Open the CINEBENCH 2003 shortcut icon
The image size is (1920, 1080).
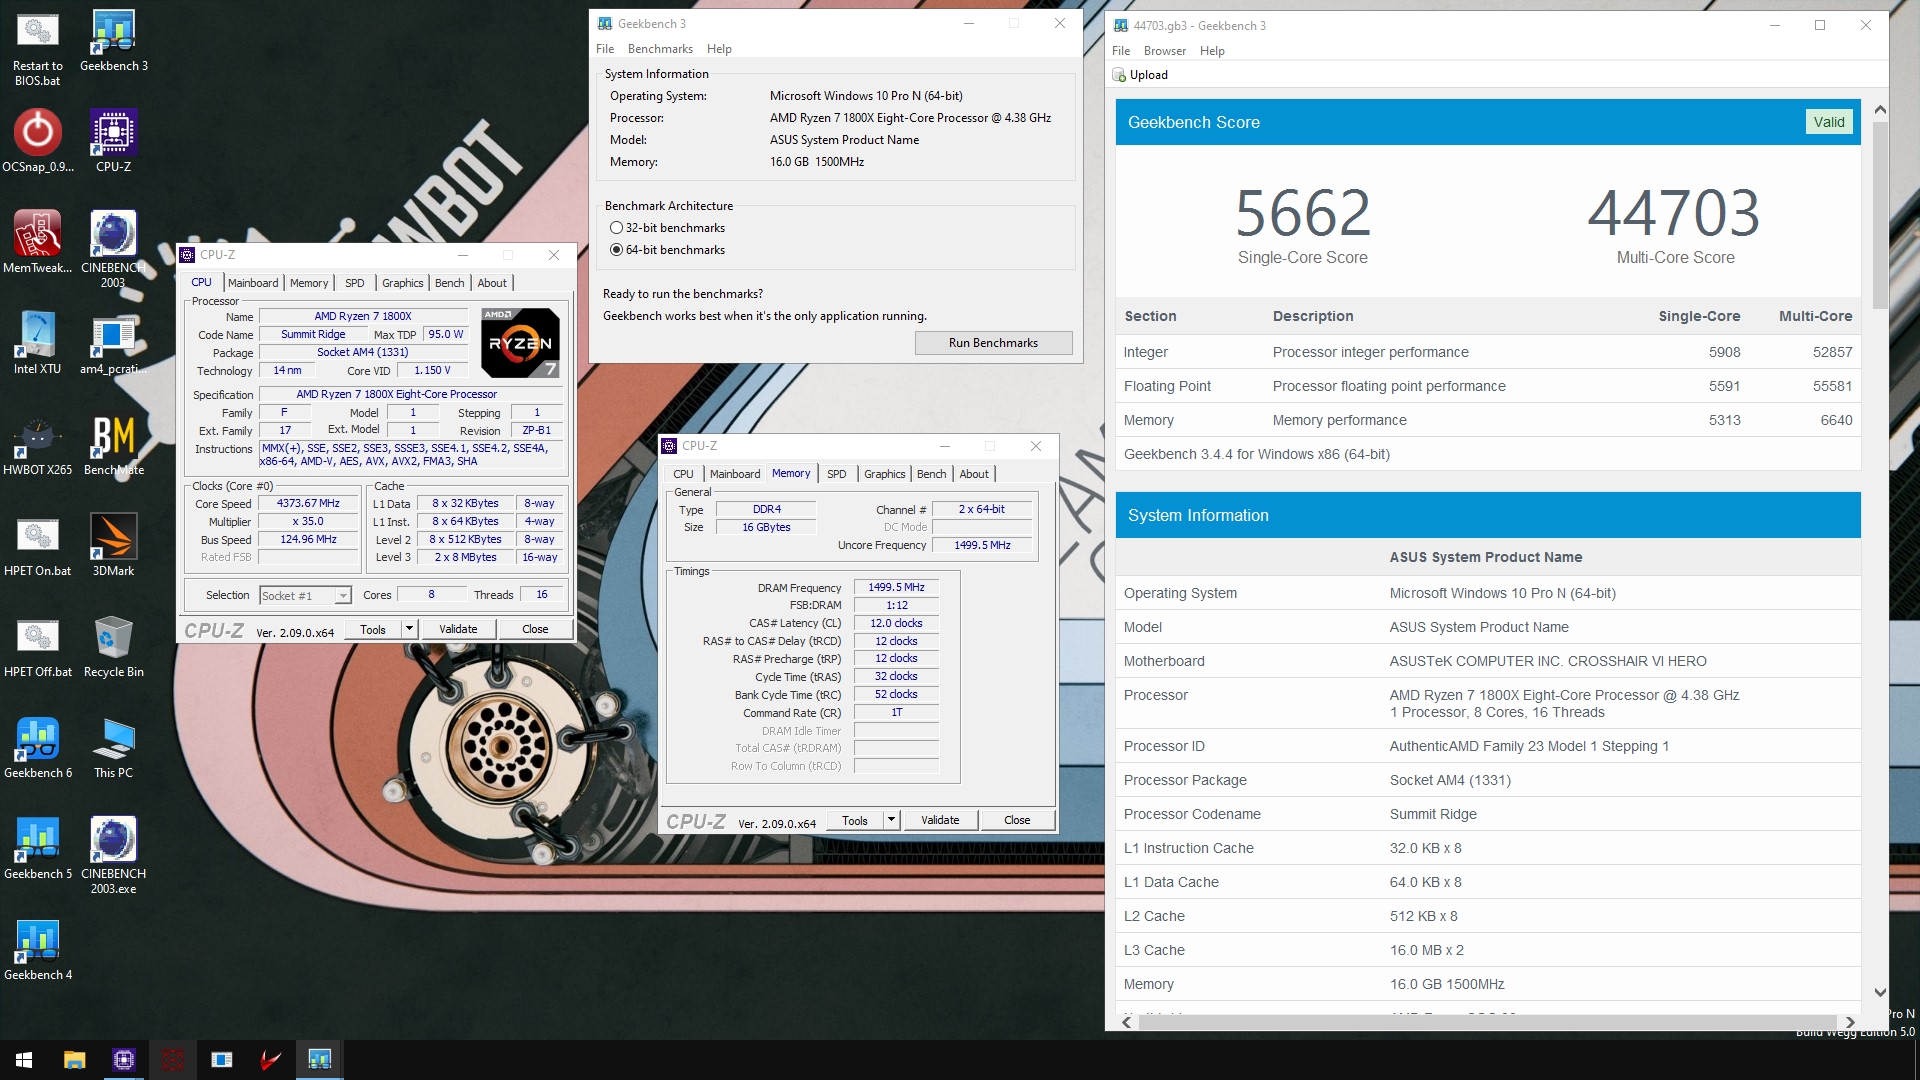[x=113, y=249]
